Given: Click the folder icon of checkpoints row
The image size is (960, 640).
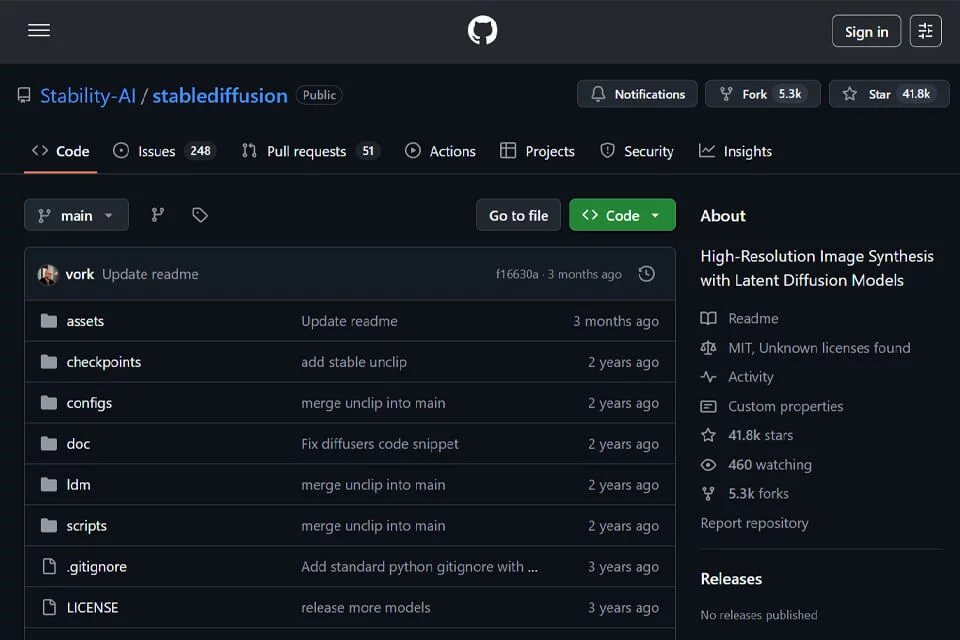Looking at the screenshot, I should tap(48, 362).
